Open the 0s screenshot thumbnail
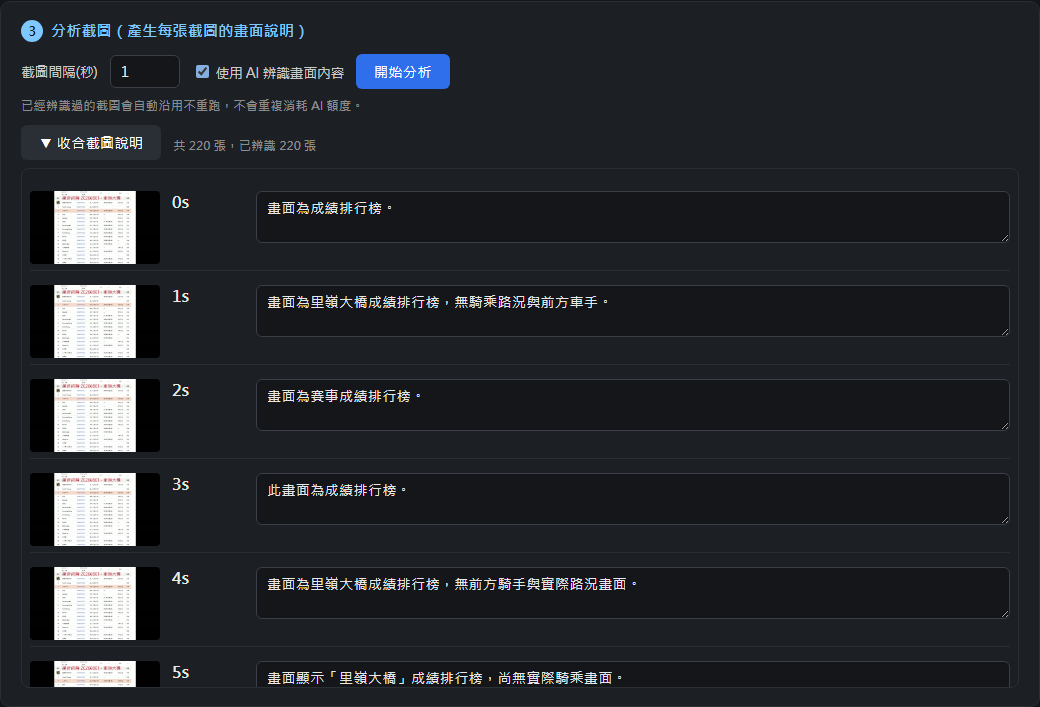 [95, 227]
